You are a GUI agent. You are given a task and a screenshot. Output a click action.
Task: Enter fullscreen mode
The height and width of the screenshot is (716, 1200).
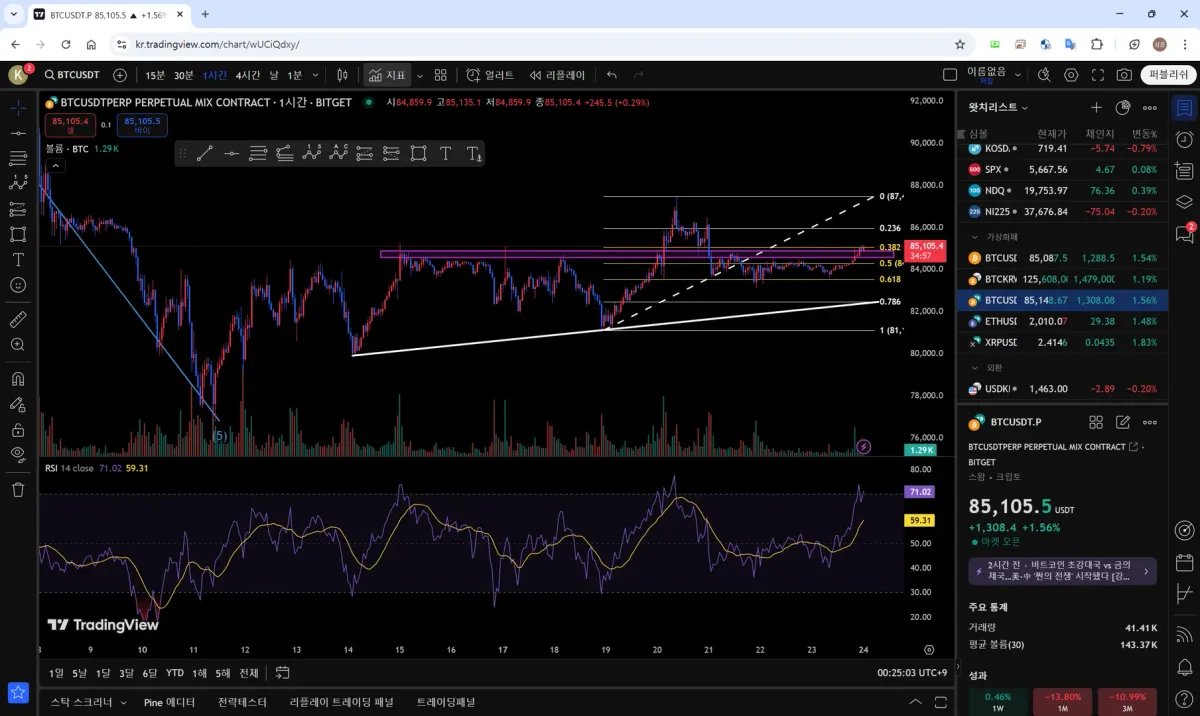tap(1098, 75)
